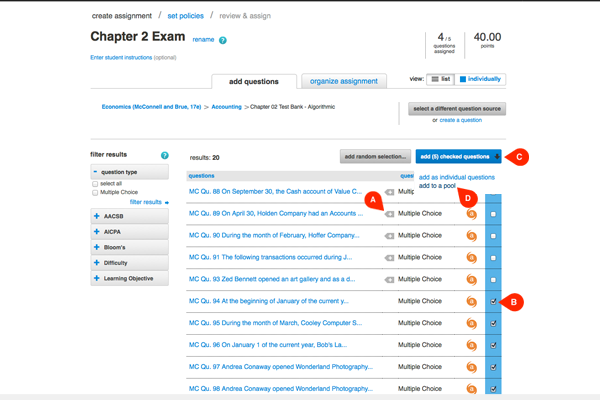Open the 'create a question' link
Image resolution: width=600 pixels, height=400 pixels.
462,120
